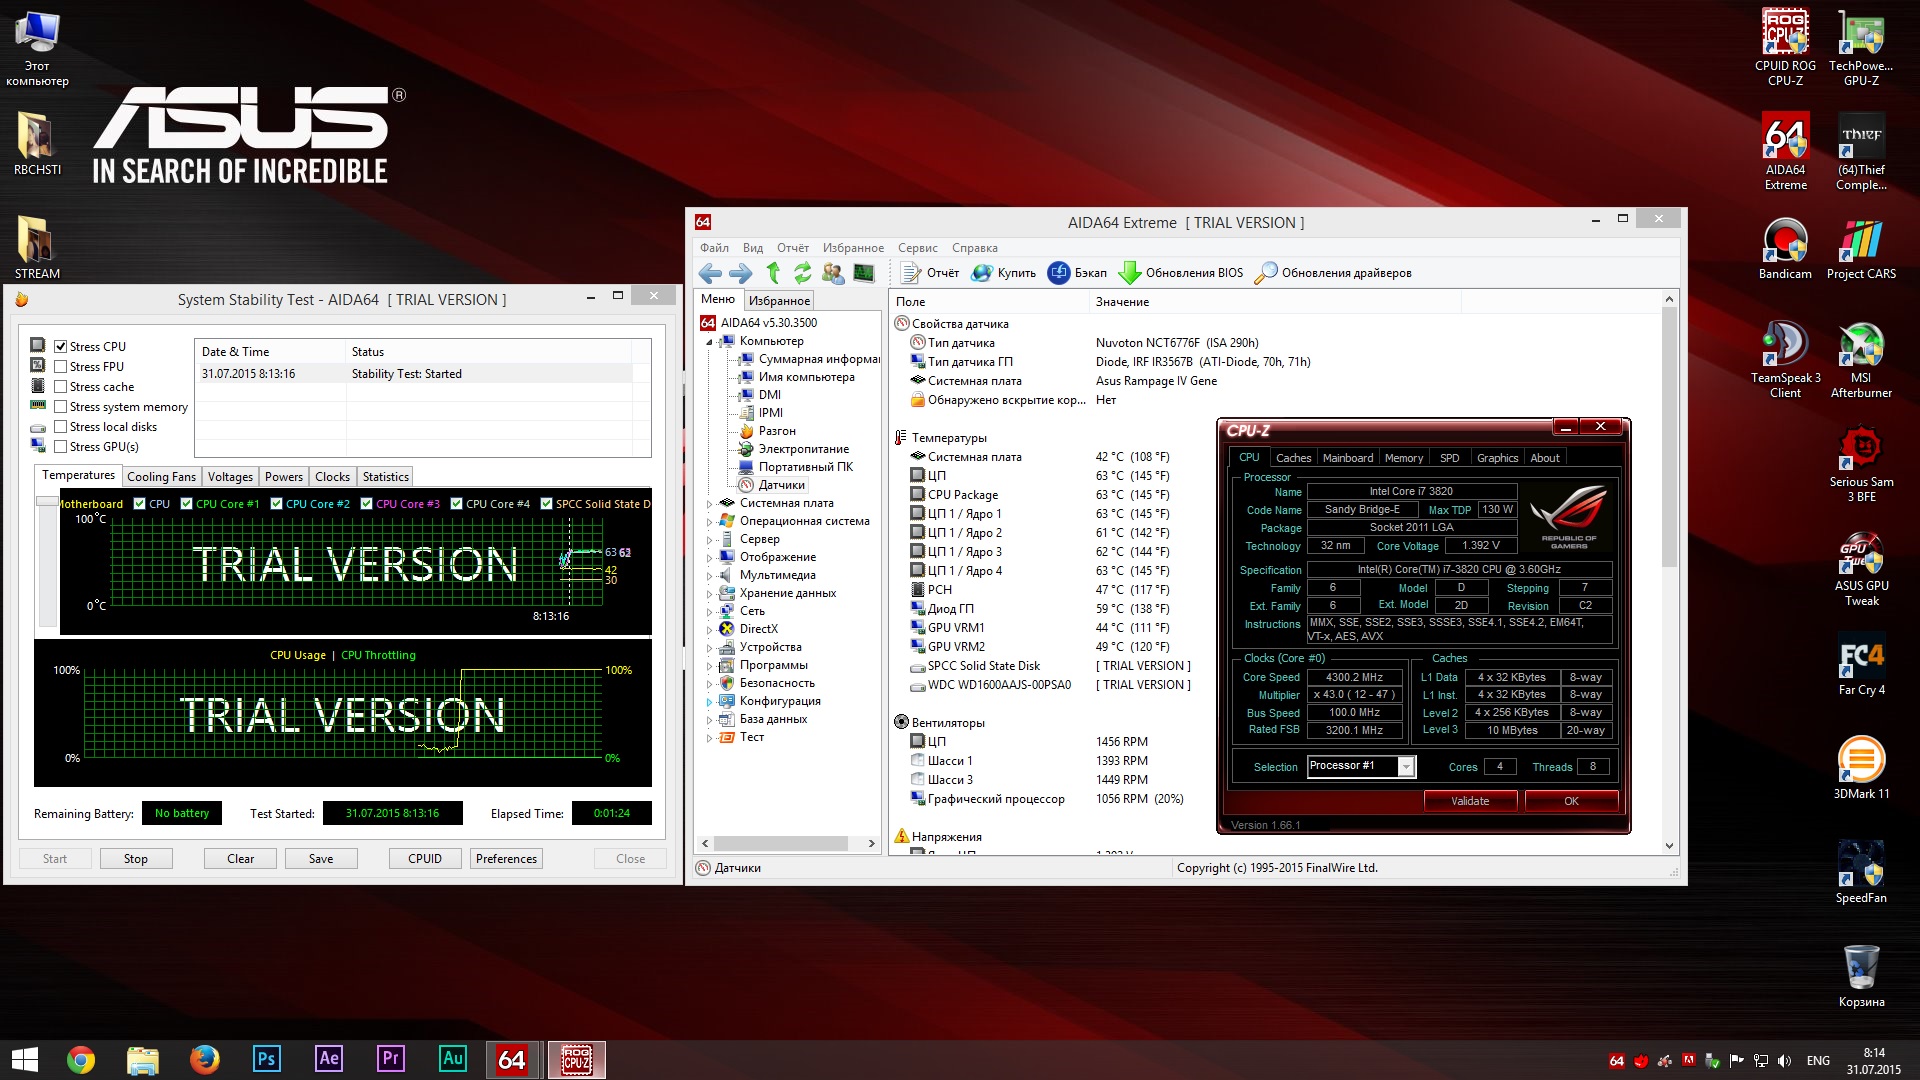Toggle CPU Core #2 graph checkbox
The width and height of the screenshot is (1920, 1080).
pos(276,504)
